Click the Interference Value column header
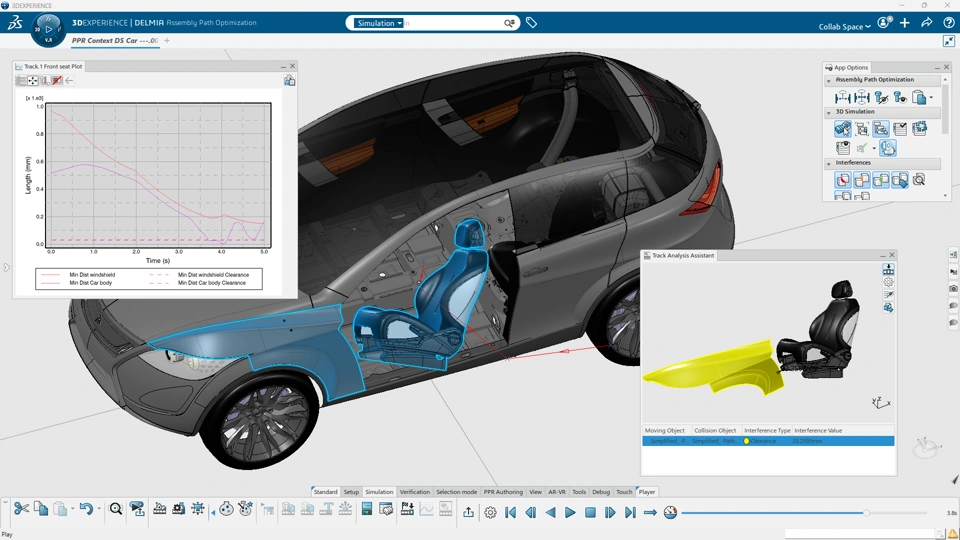 pos(818,430)
